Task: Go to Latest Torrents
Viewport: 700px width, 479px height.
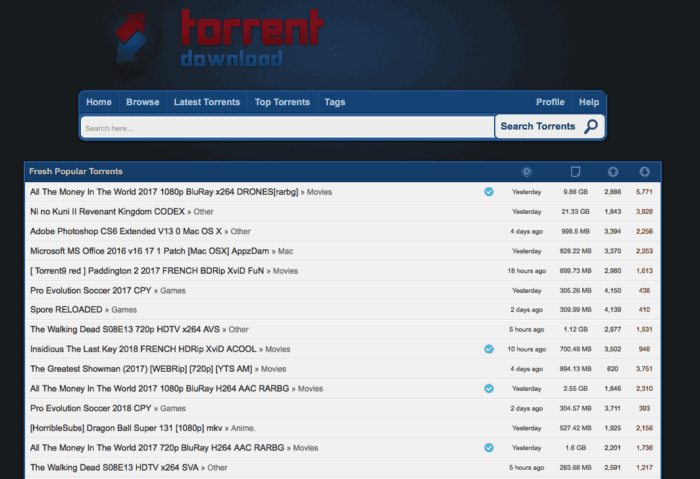Action: [x=207, y=102]
